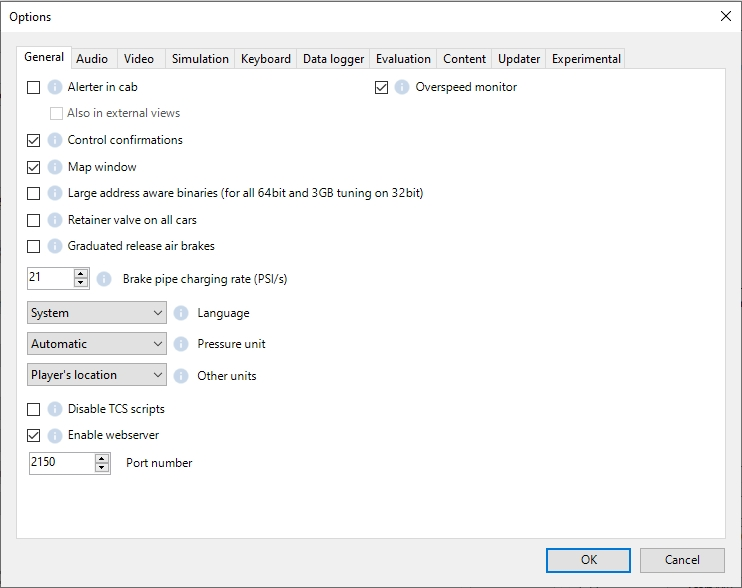Click info icon beside Overspeed monitor
The width and height of the screenshot is (742, 588).
click(x=402, y=87)
